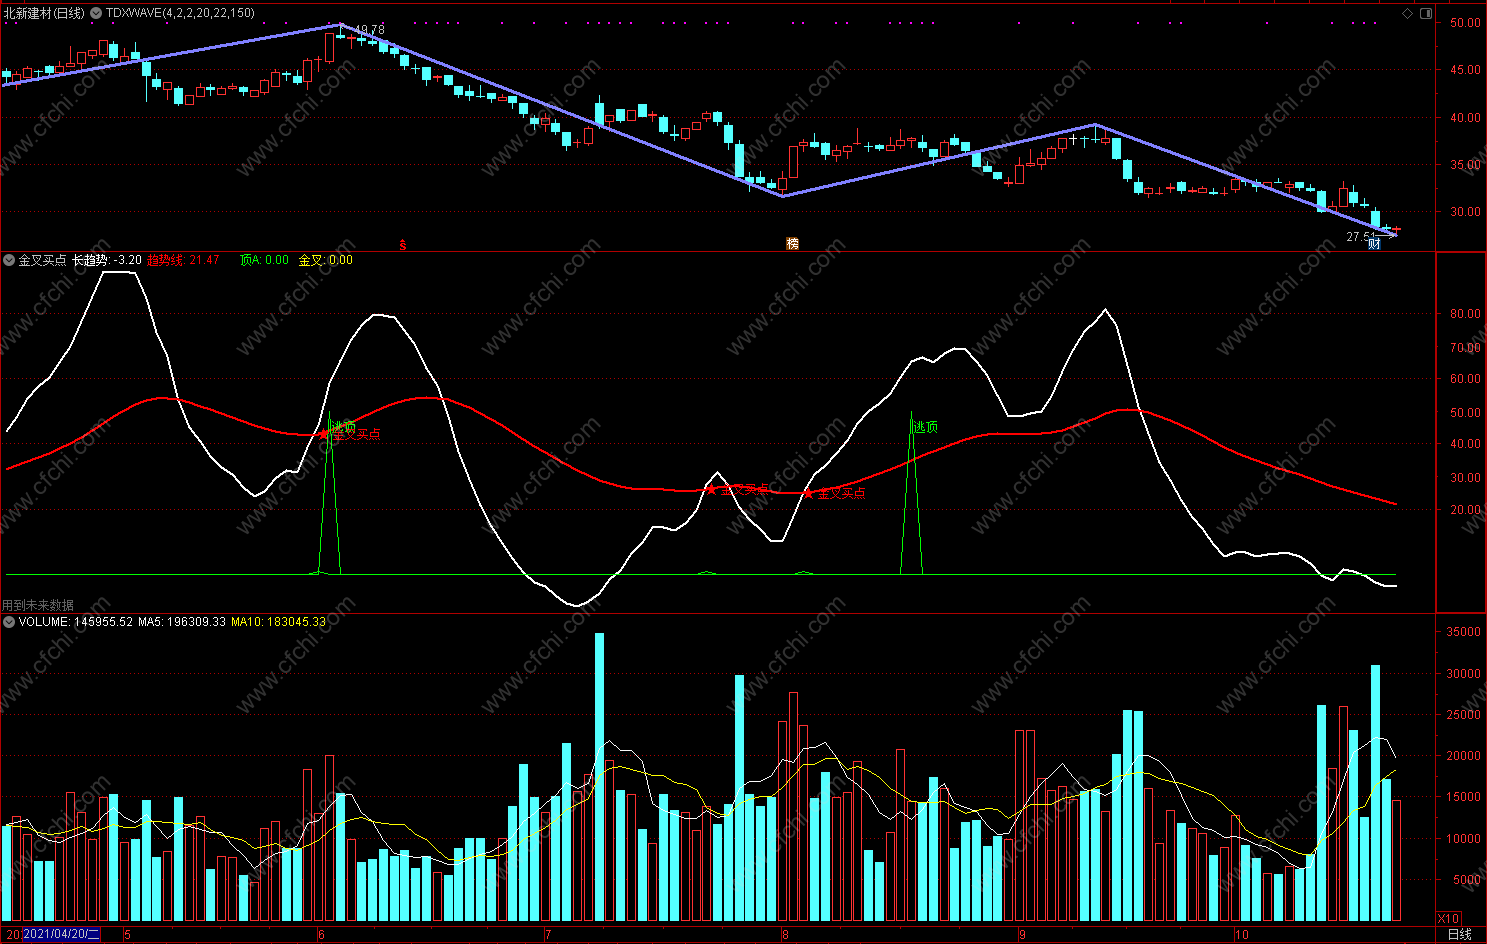Click the diamond icon at chart top-right

tap(1408, 13)
